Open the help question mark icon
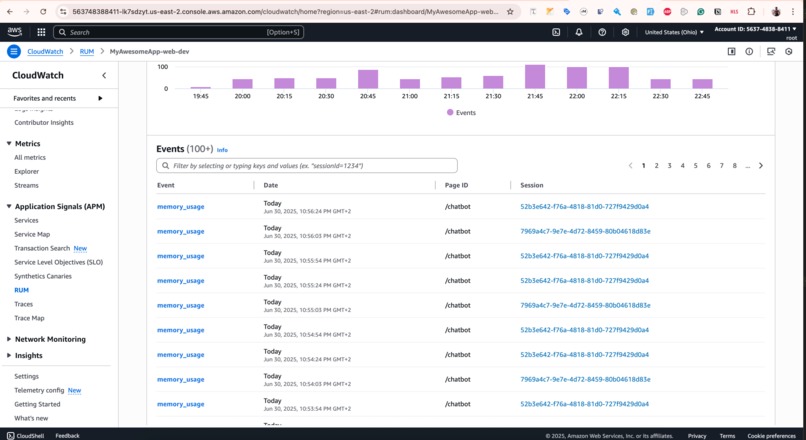The height and width of the screenshot is (440, 806). pos(602,32)
